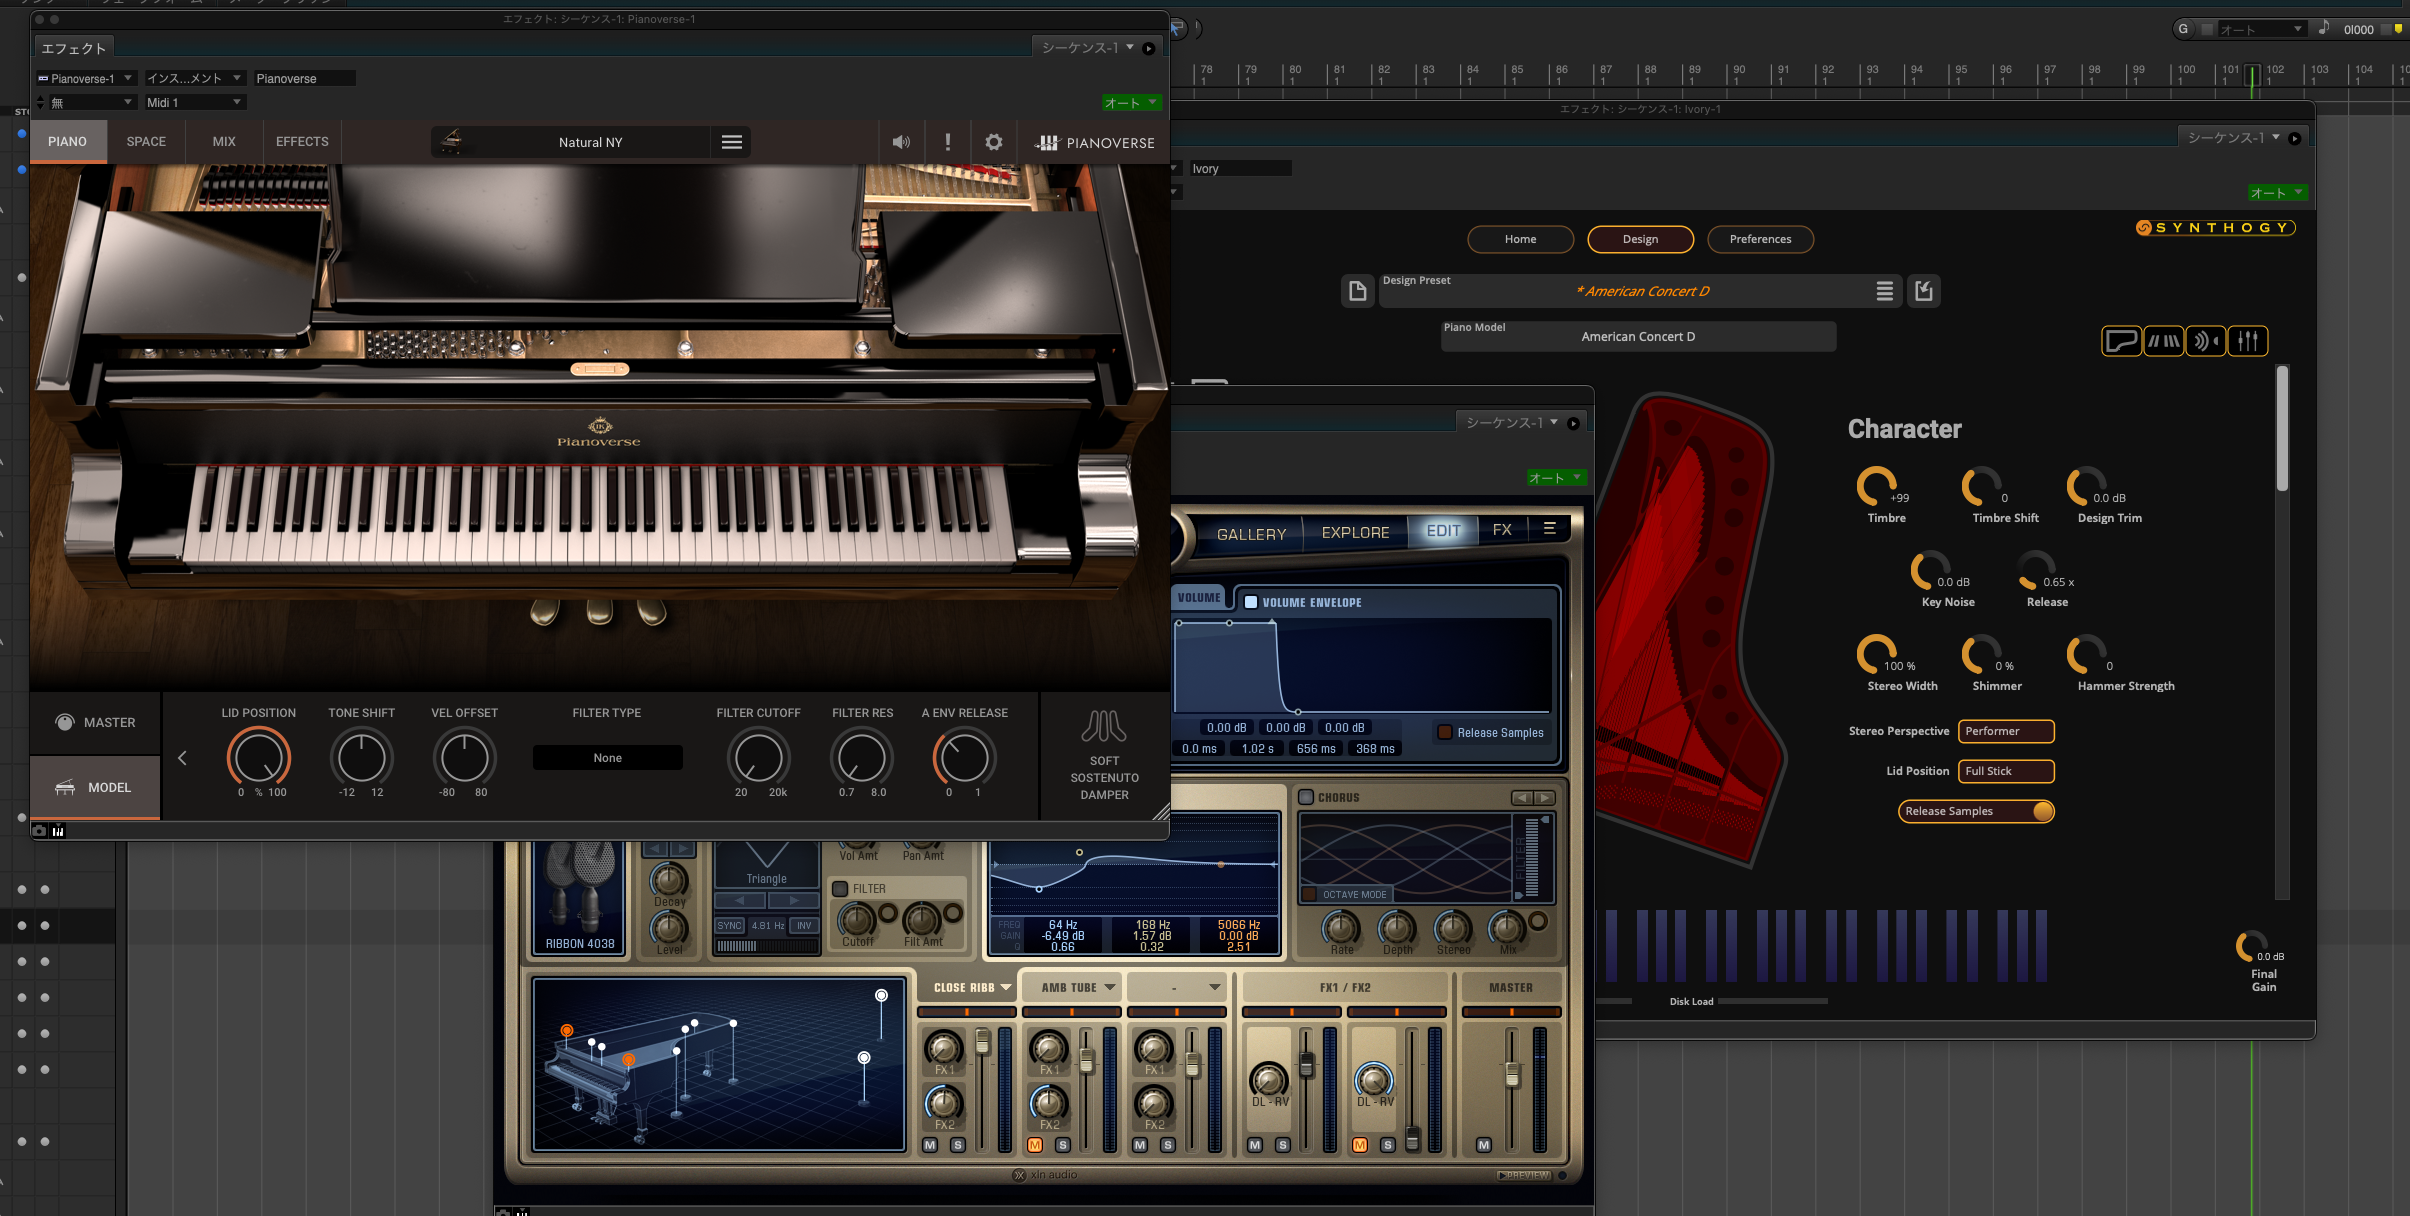Select Ivory piano lid shape view icon
Image resolution: width=2410 pixels, height=1216 pixels.
2121,341
